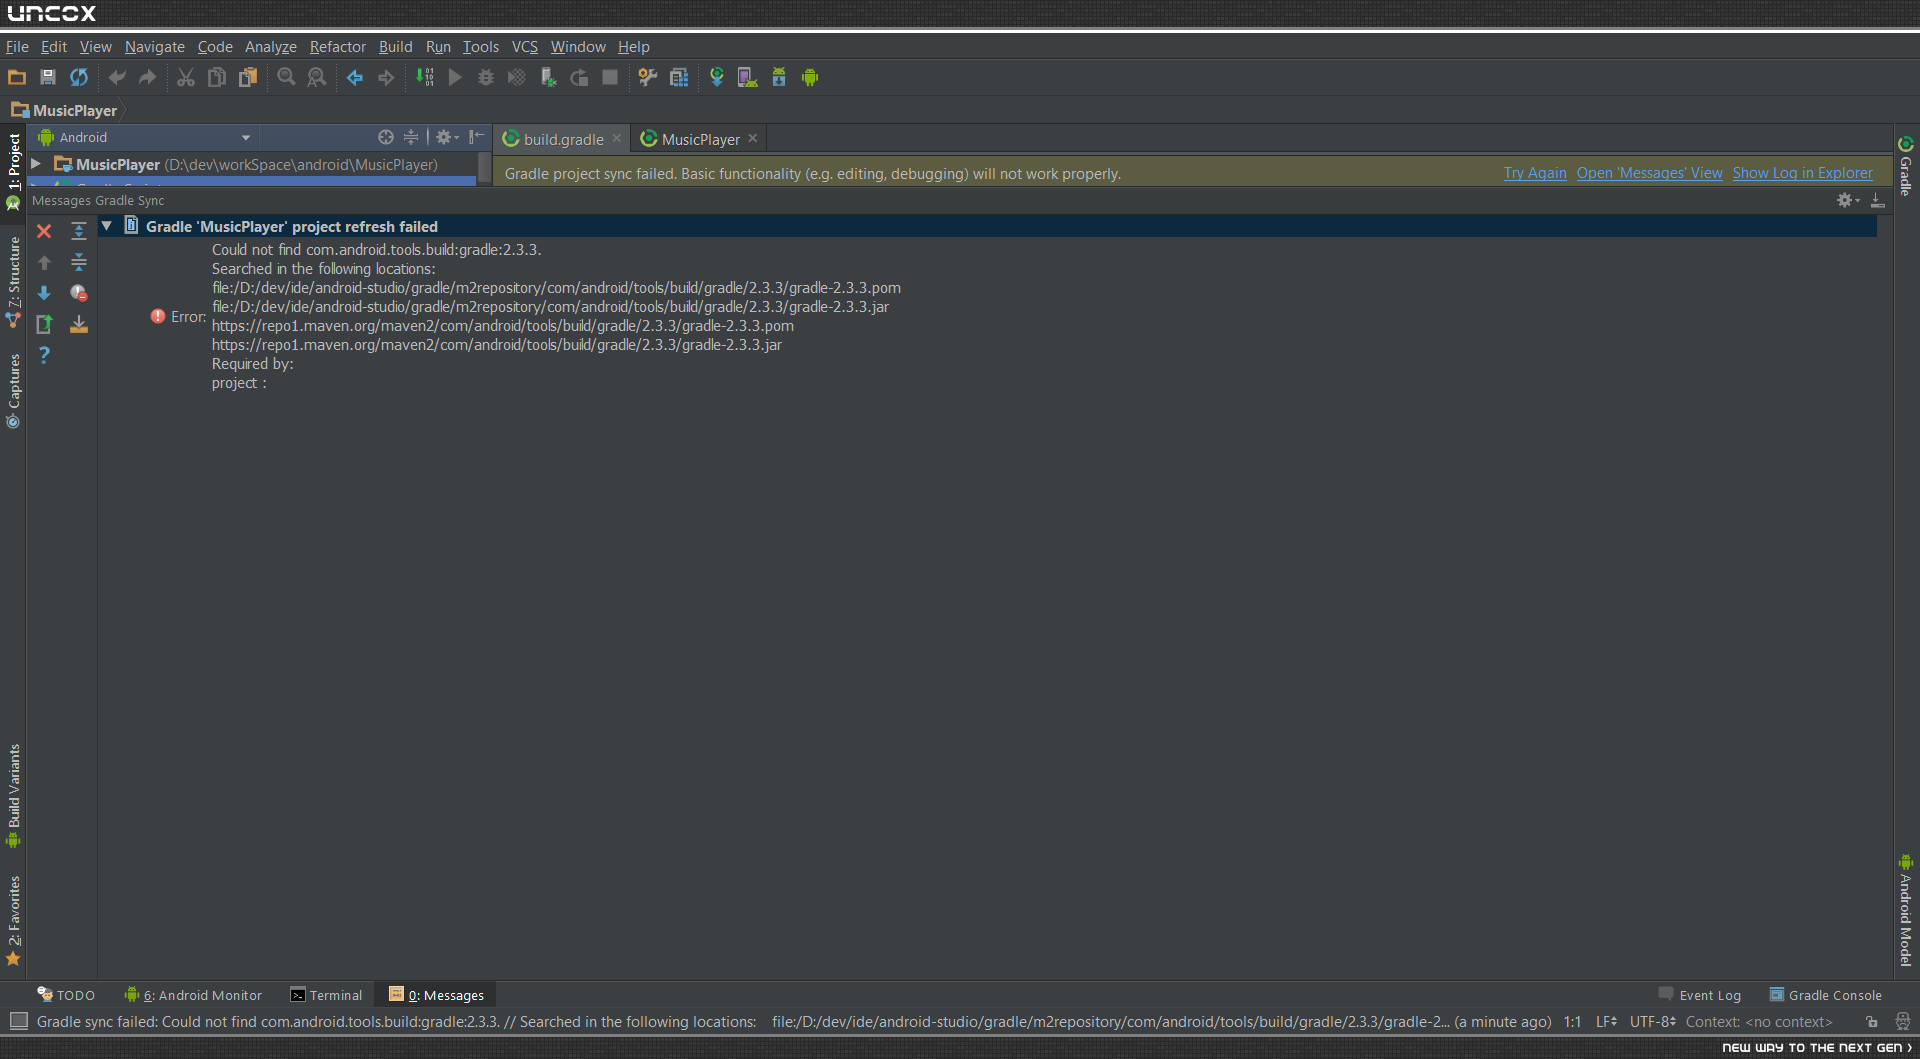Open the File menu
The width and height of the screenshot is (1920, 1059).
pos(17,47)
